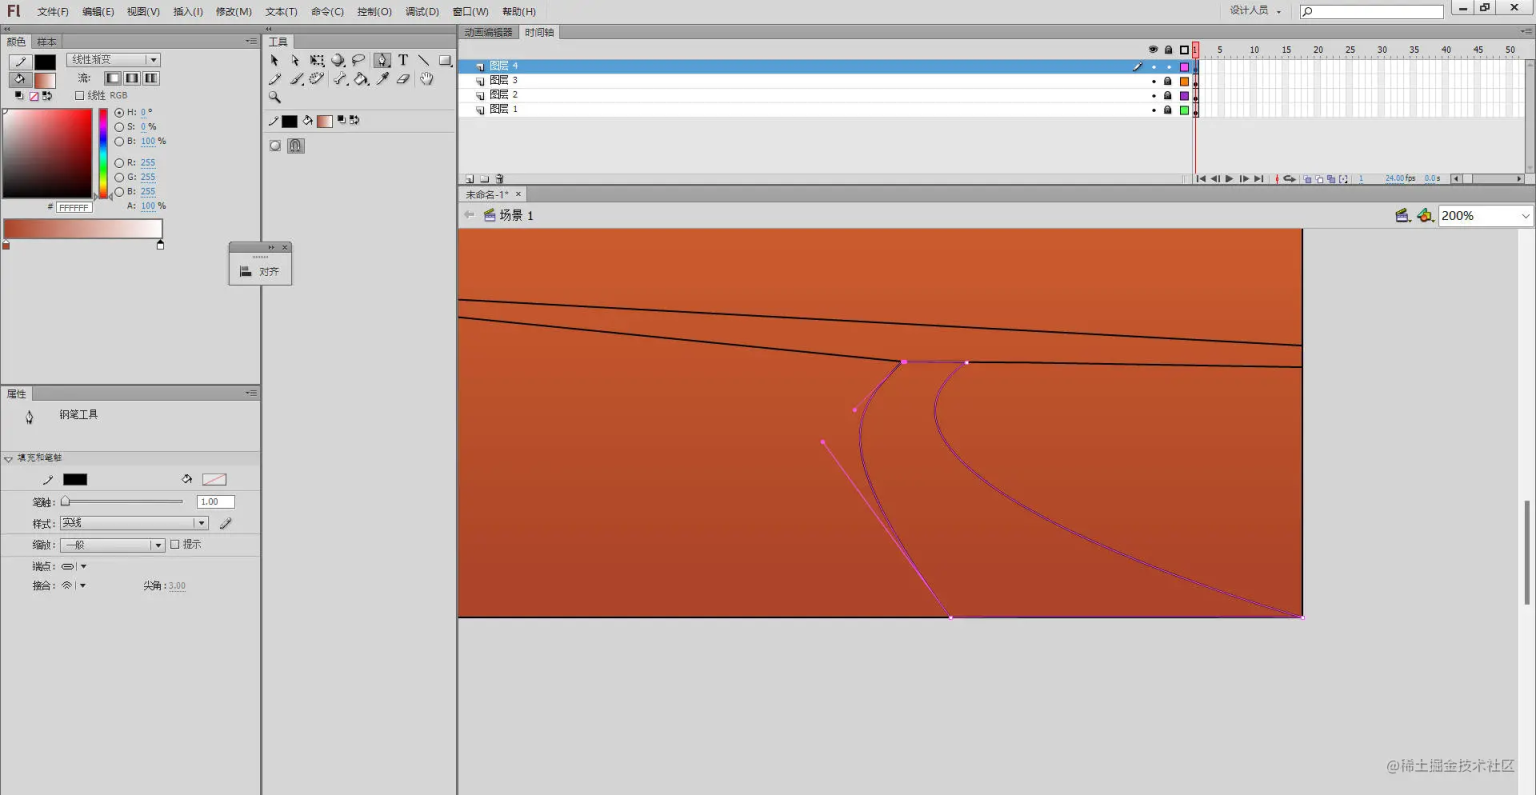1536x795 pixels.
Task: Click the Play button in timeline controls
Action: [x=1229, y=179]
